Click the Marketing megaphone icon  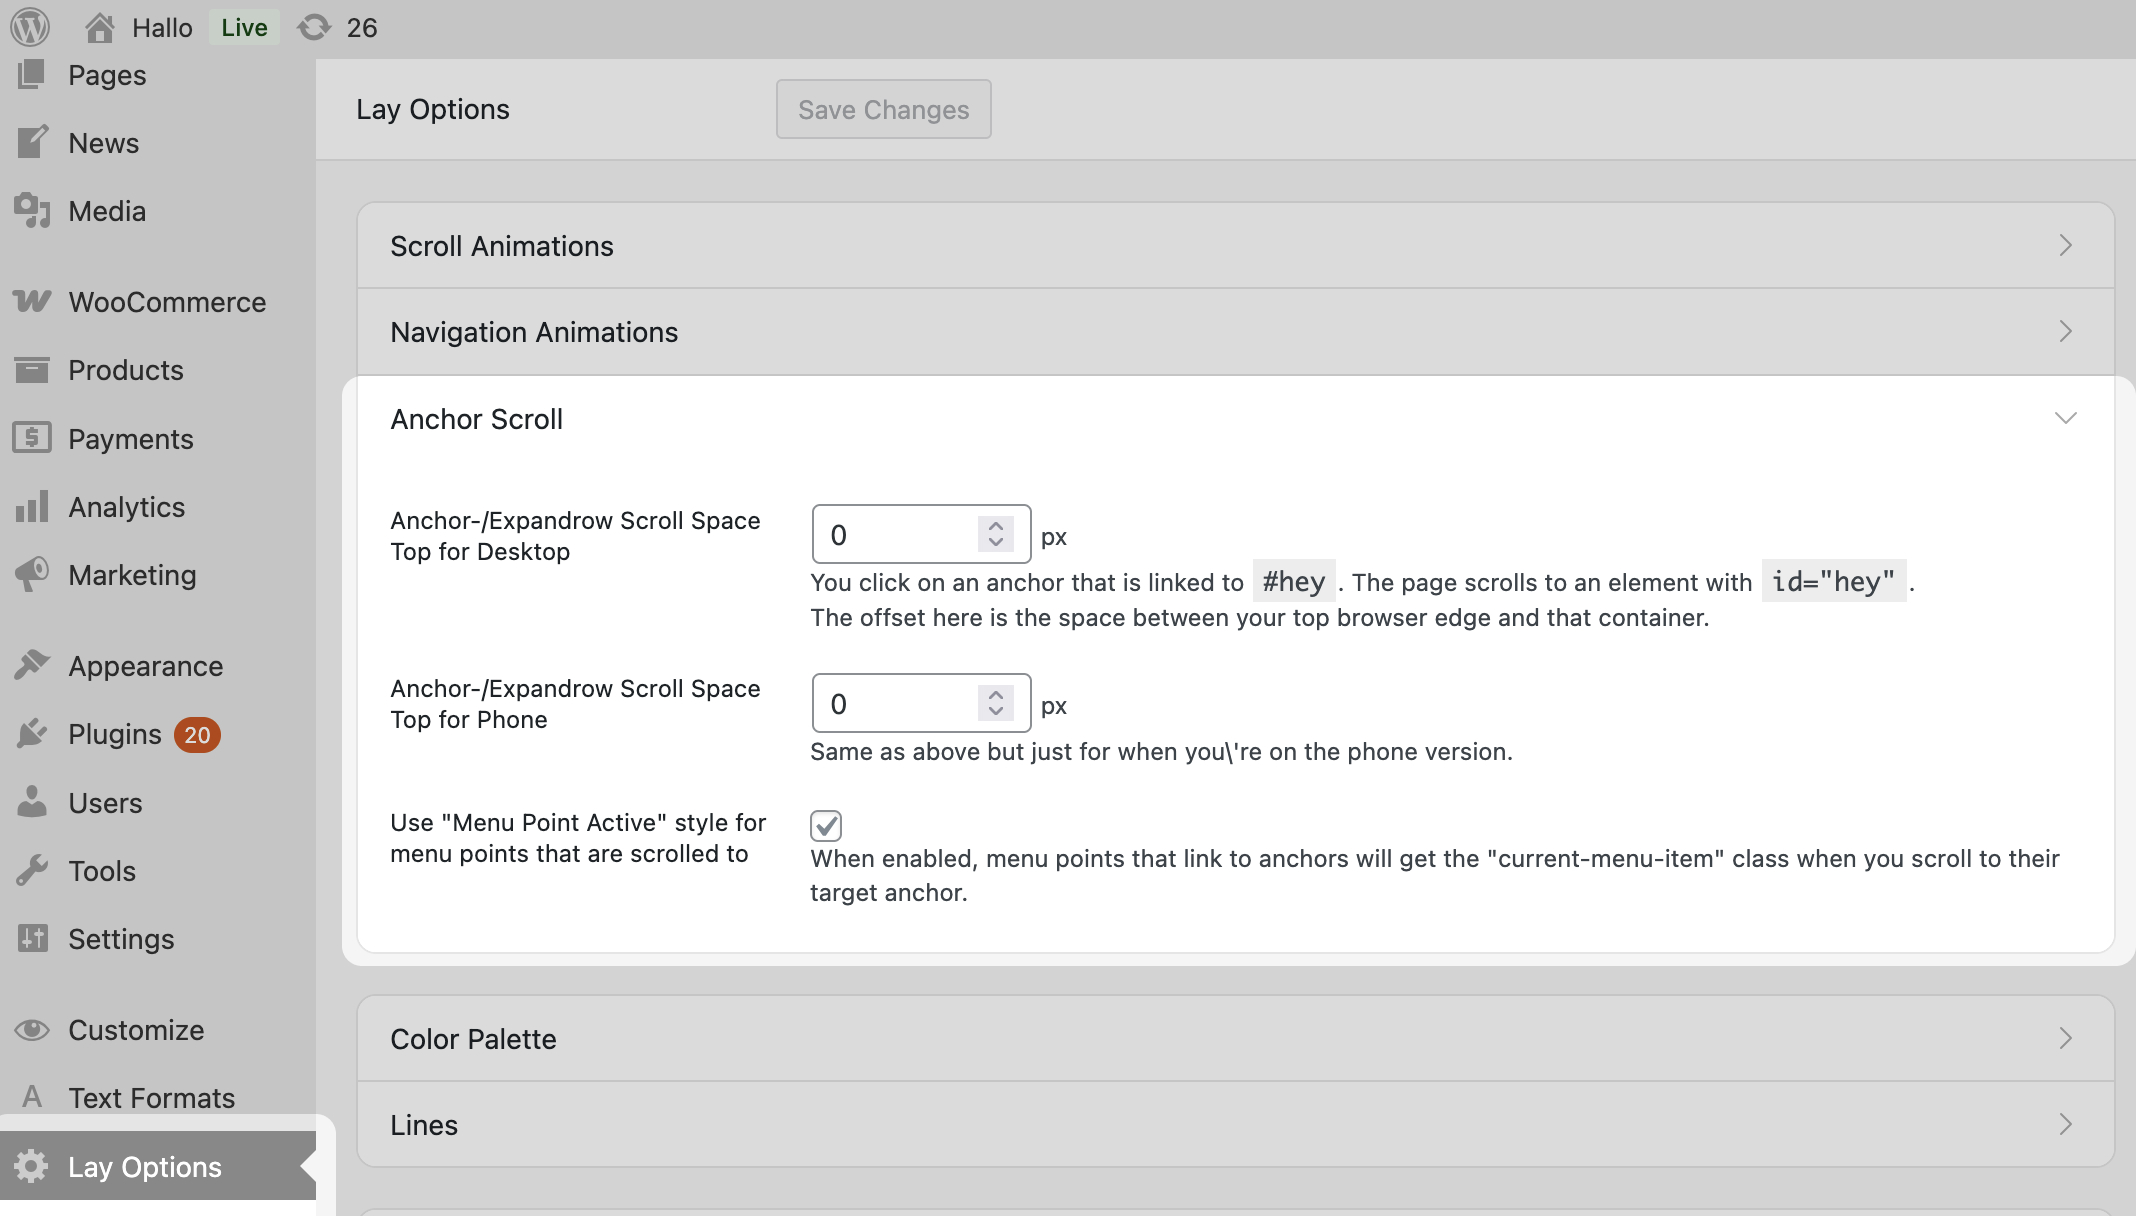[32, 574]
